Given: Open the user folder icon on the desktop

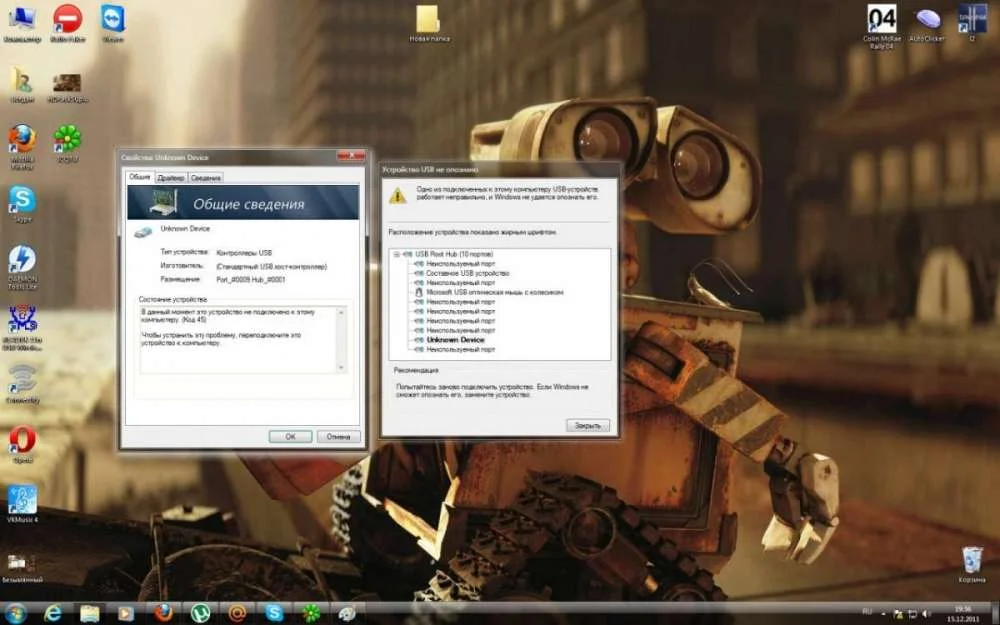Looking at the screenshot, I should coord(22,83).
